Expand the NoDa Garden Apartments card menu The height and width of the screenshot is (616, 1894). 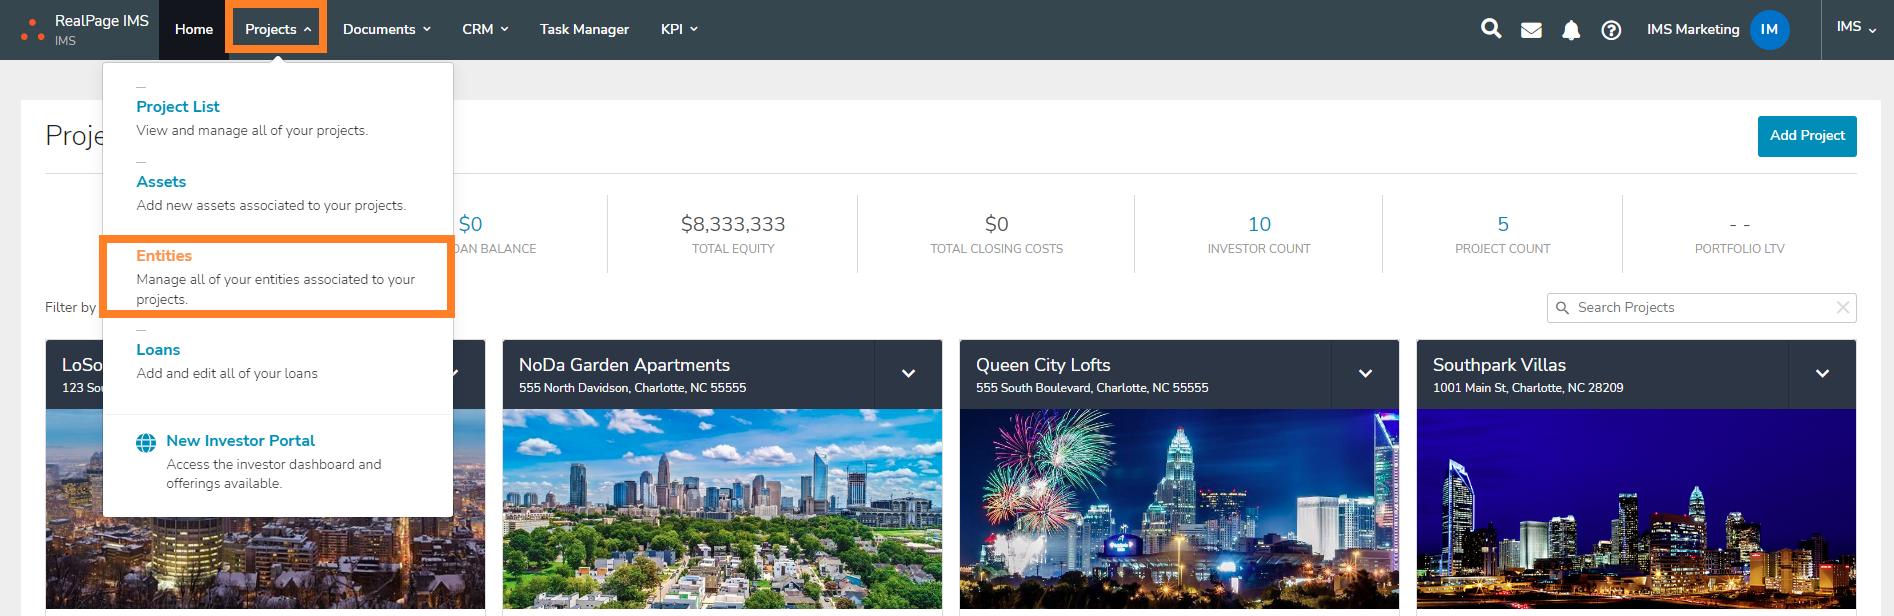click(x=908, y=374)
